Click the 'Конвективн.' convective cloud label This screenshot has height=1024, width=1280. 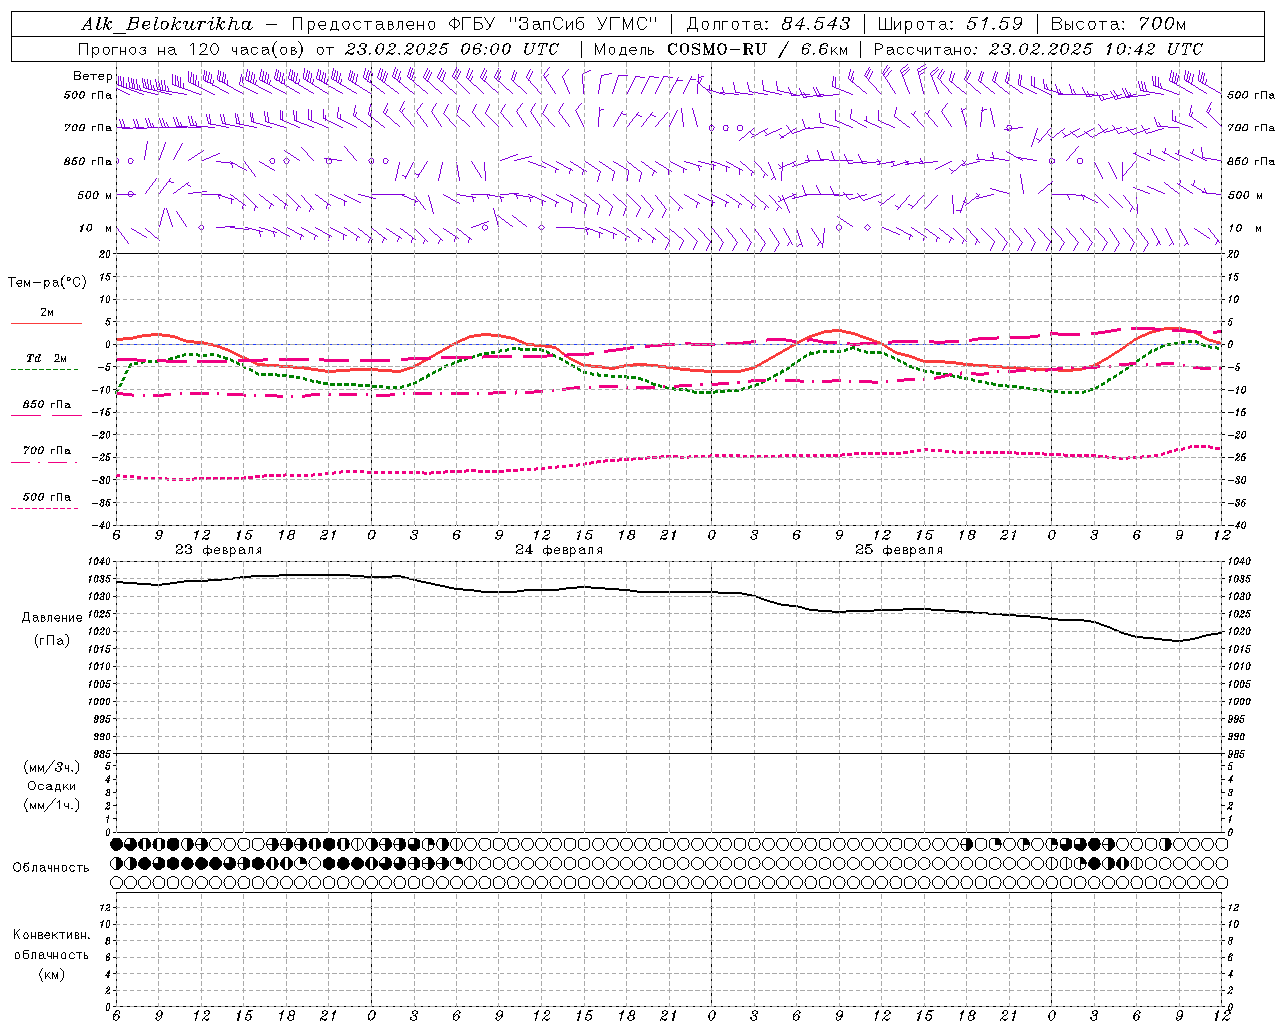[51, 935]
